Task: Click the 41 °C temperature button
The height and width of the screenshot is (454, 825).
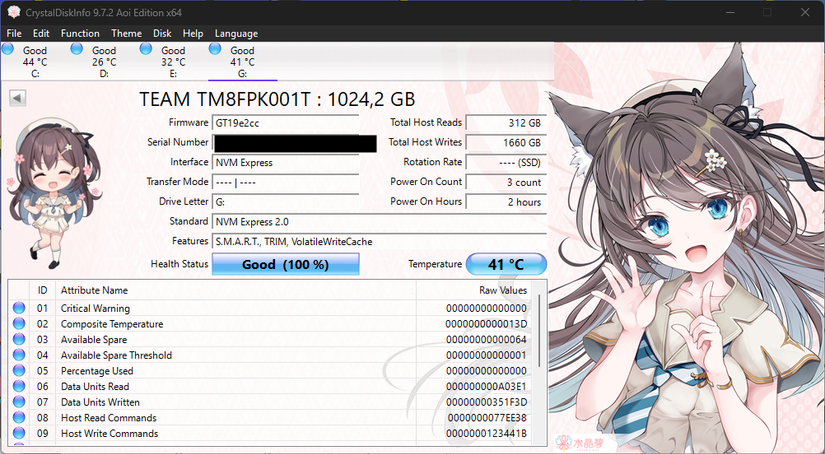Action: [506, 264]
